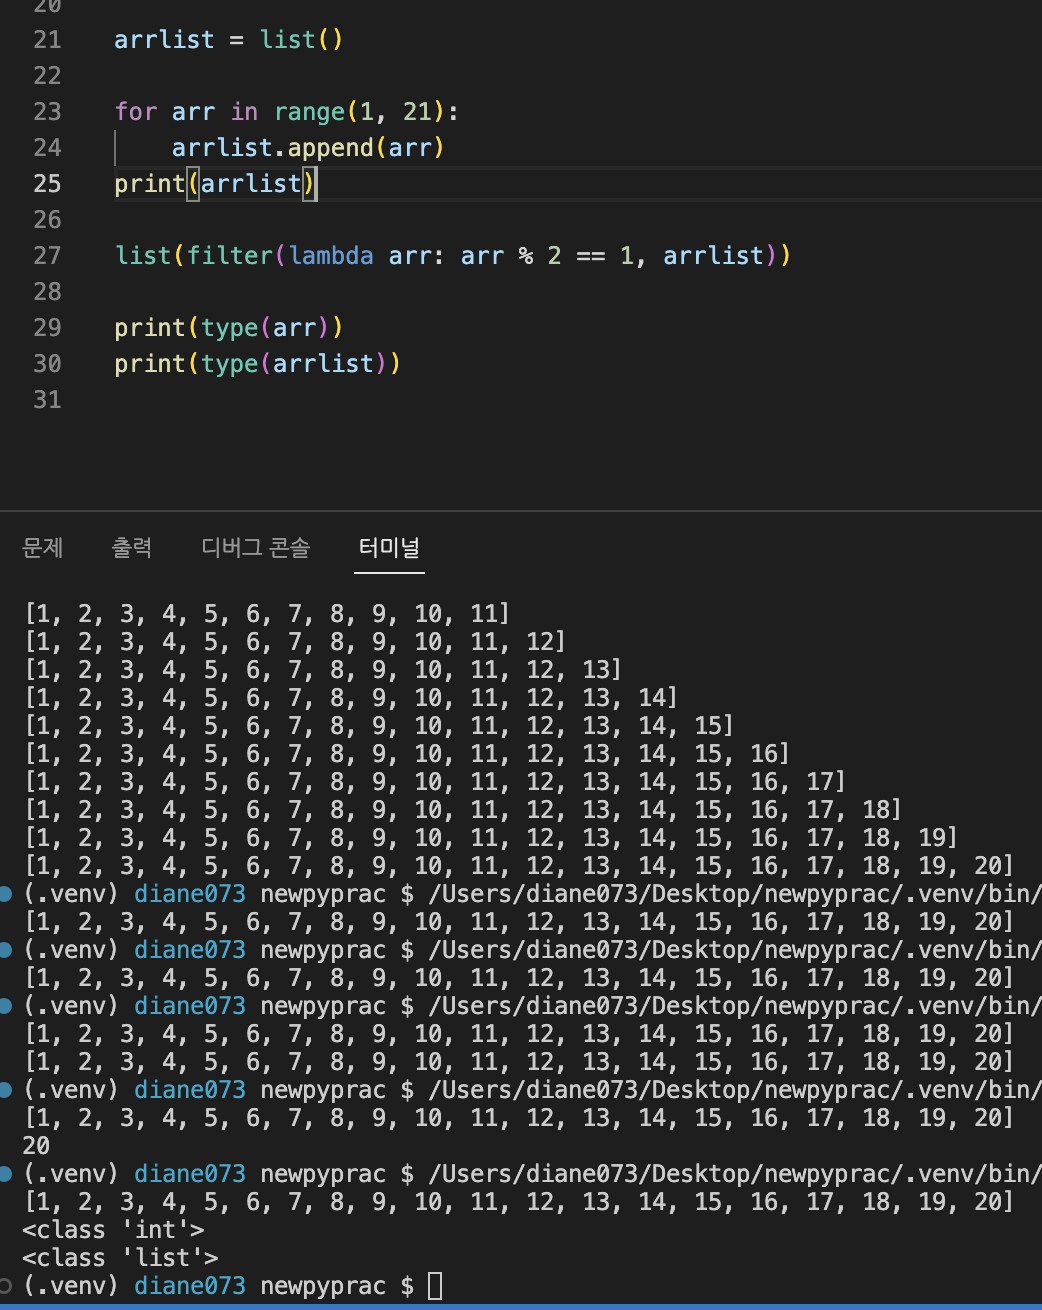Click empty line number 31 in the gutter
Viewport: 1042px width, 1310px height.
point(47,400)
